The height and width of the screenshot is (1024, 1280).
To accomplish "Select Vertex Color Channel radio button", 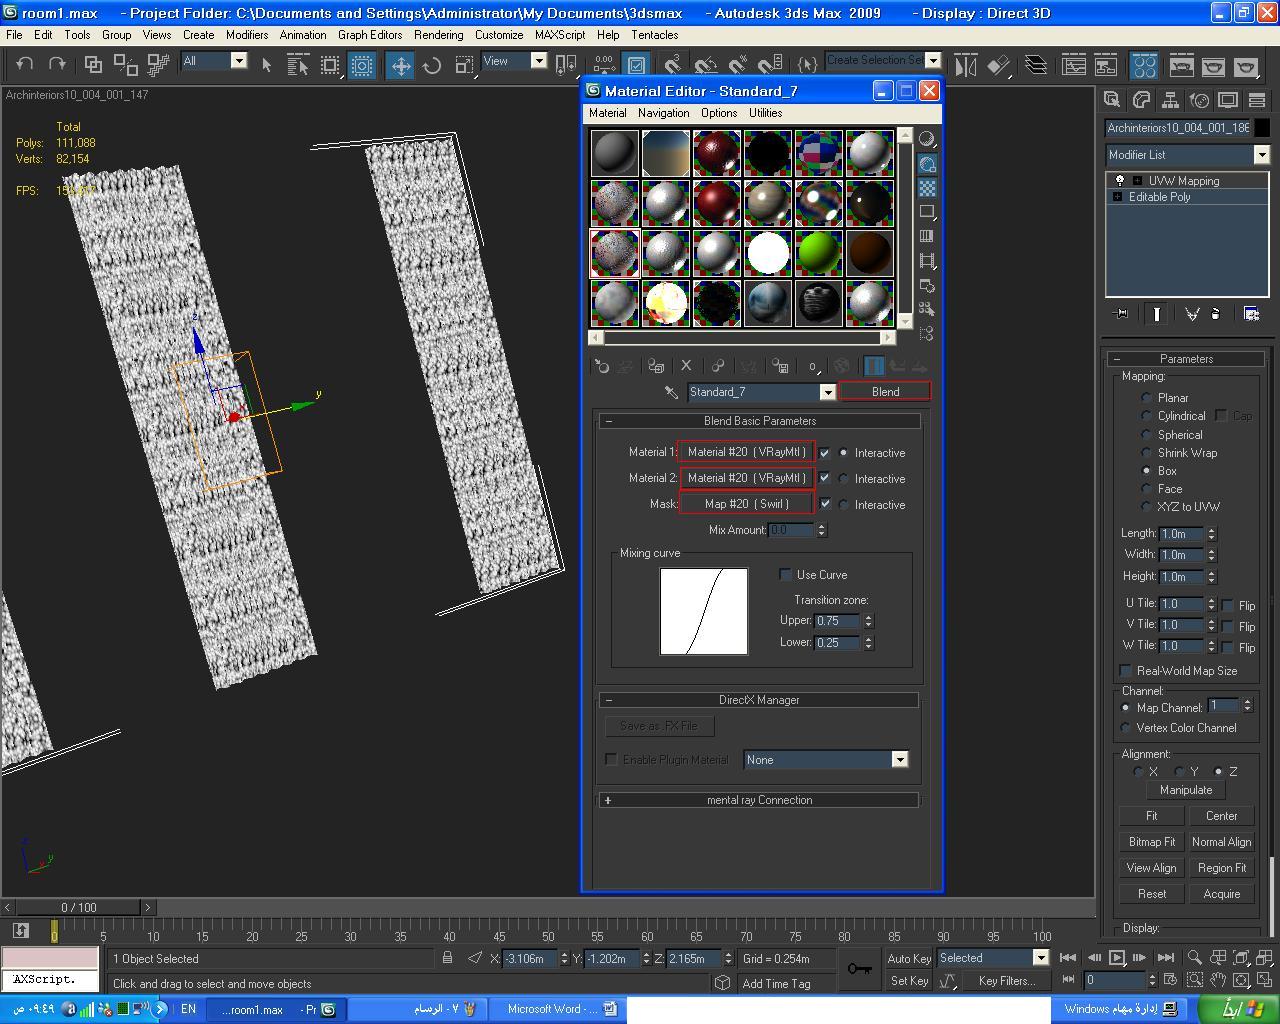I will tap(1126, 728).
